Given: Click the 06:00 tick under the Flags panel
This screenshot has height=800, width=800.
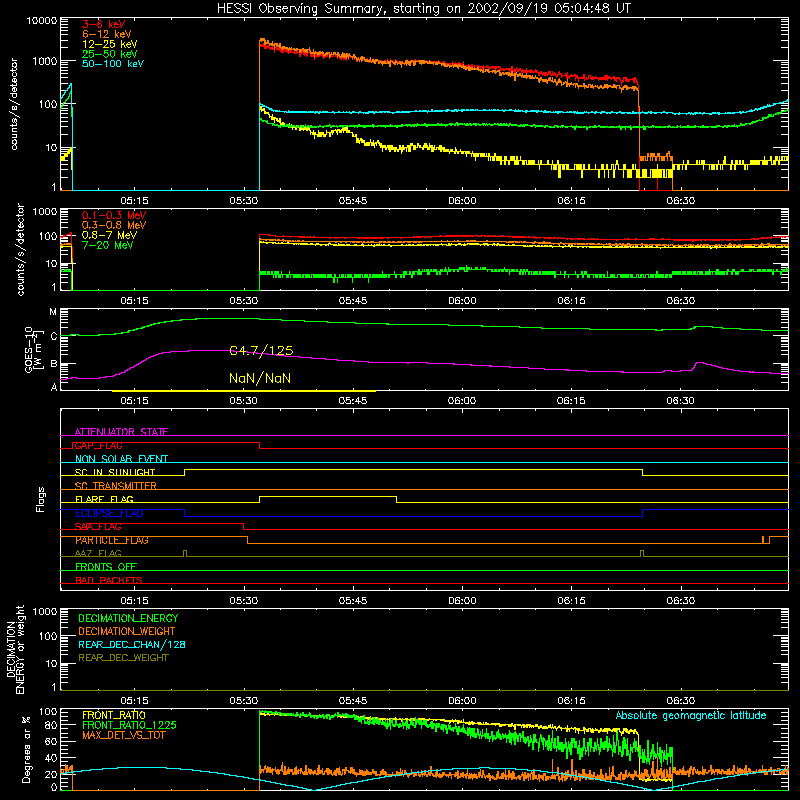Looking at the screenshot, I should pyautogui.click(x=462, y=601).
